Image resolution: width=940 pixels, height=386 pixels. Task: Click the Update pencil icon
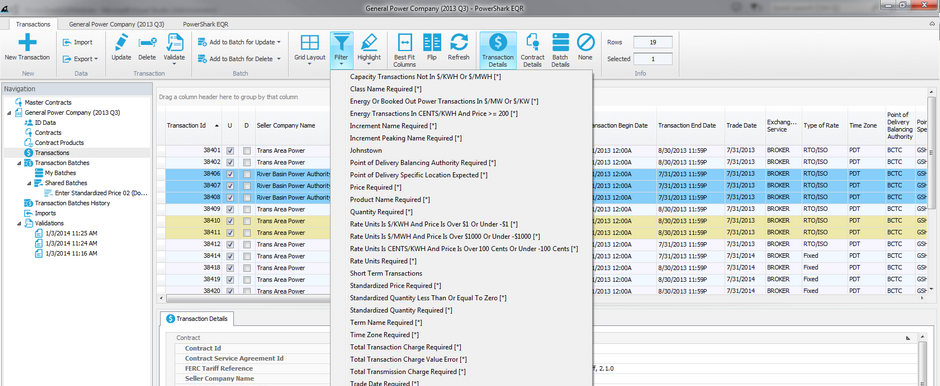(121, 43)
